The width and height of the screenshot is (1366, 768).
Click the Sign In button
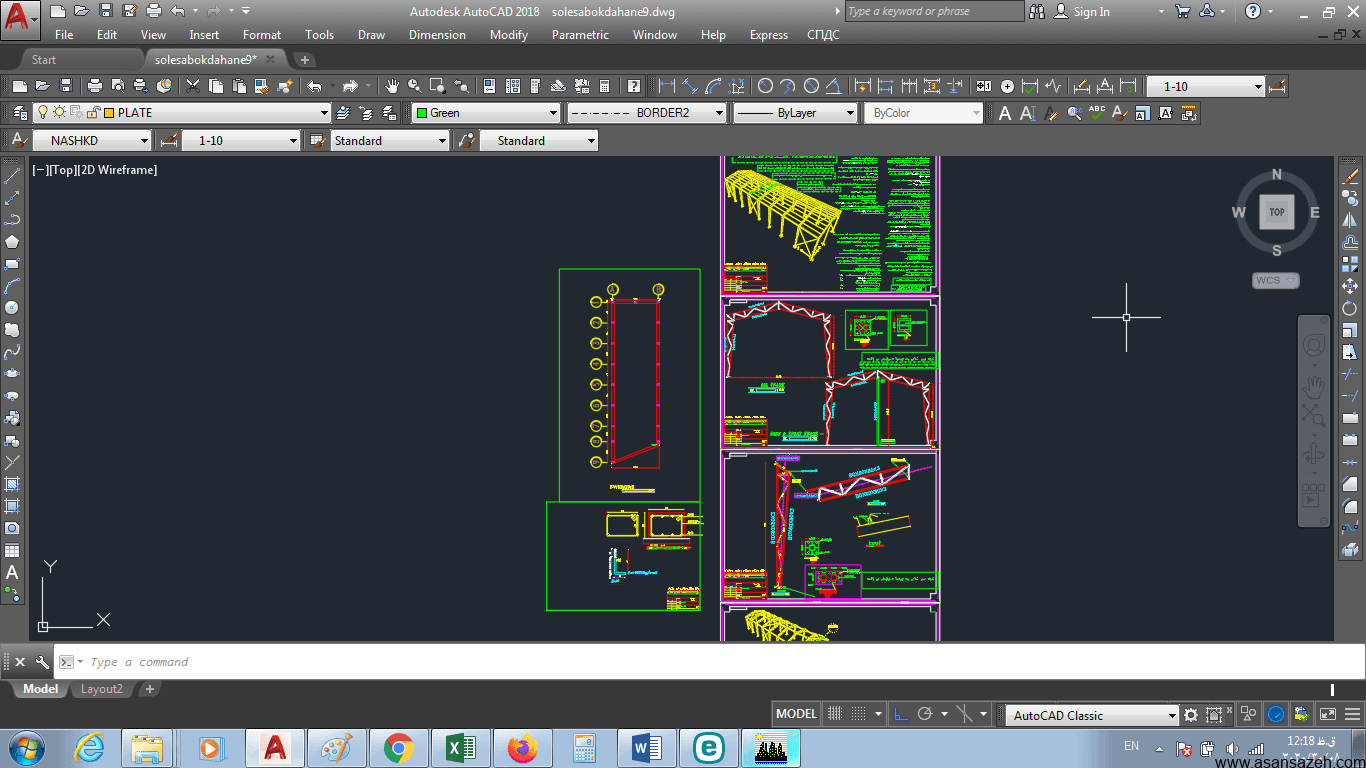1091,12
